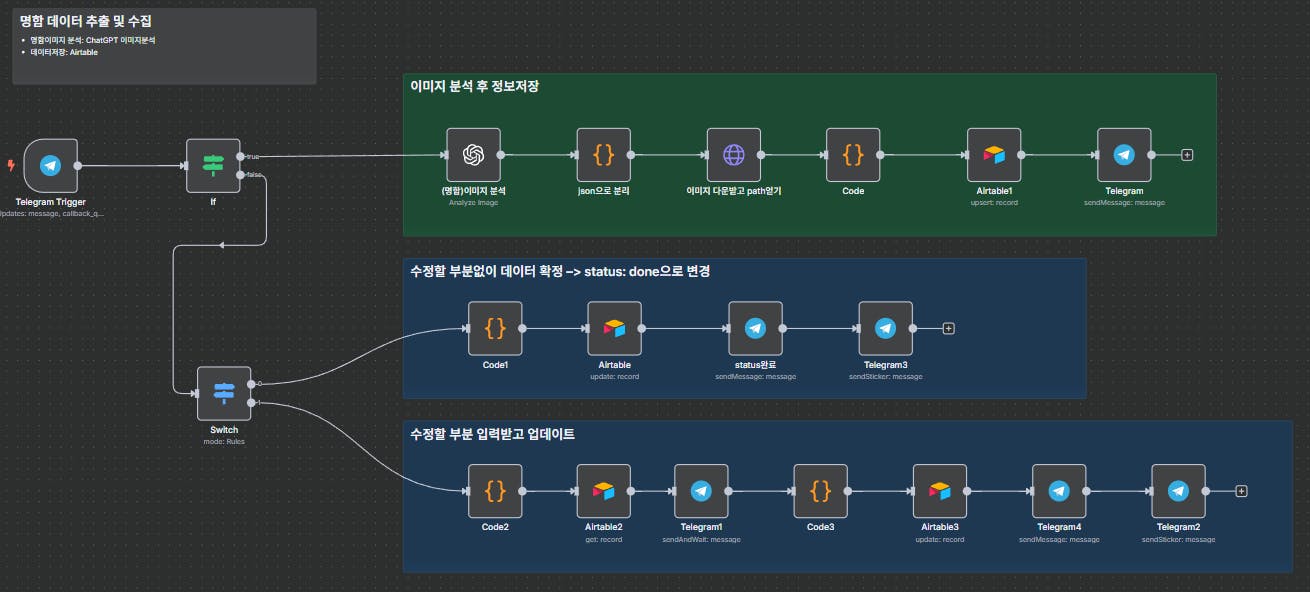Click the 수정할 부분없이 데이터 확정 group title
The width and height of the screenshot is (1310, 592).
(560, 271)
